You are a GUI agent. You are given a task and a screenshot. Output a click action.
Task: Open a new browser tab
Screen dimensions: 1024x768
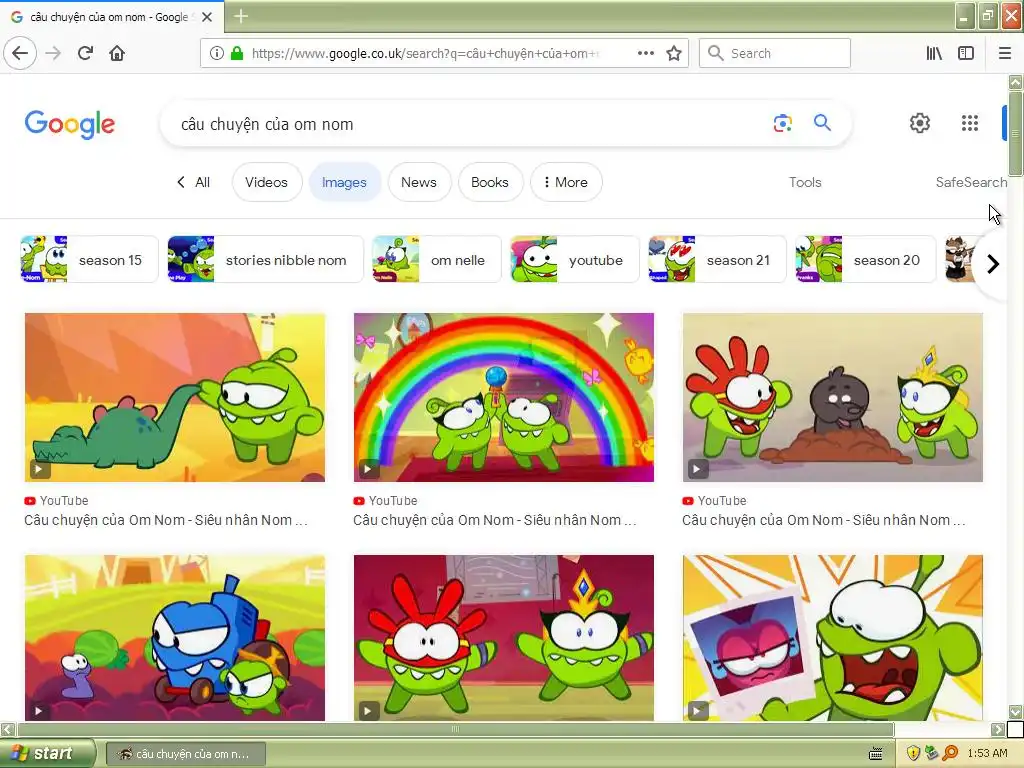click(241, 16)
